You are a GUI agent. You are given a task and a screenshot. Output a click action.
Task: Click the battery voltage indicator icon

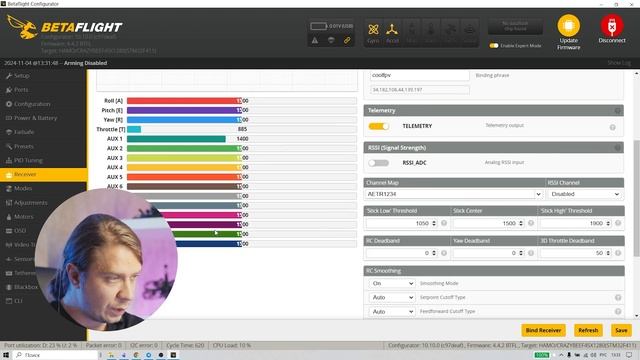(318, 26)
